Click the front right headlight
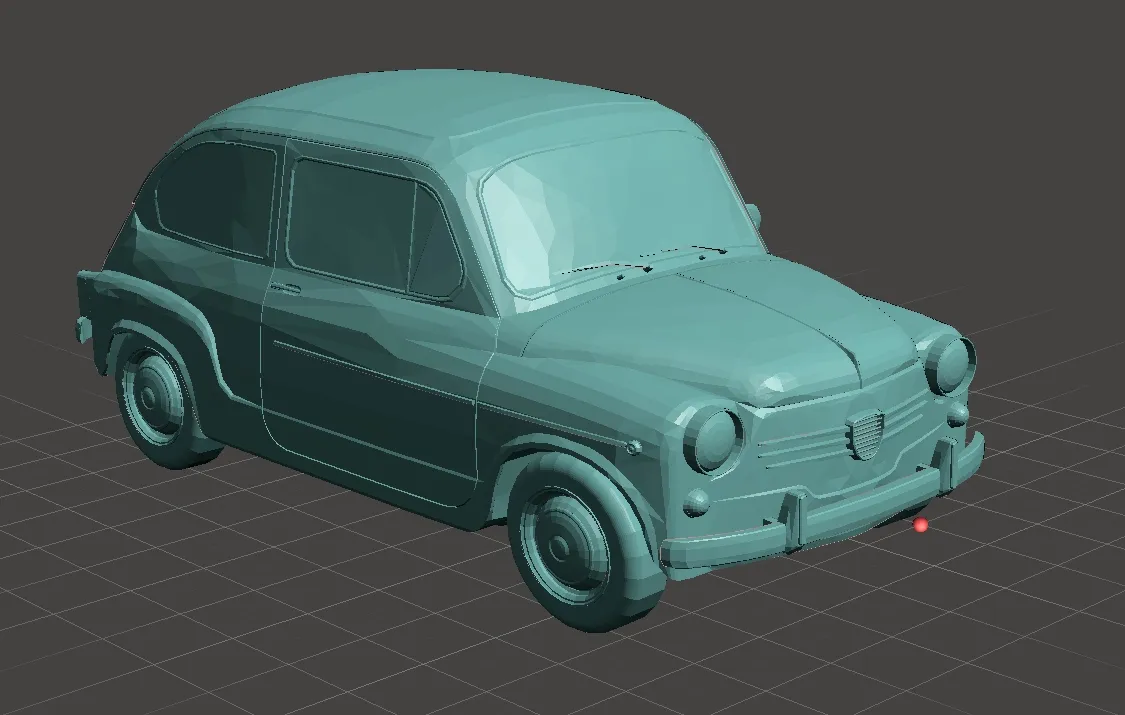Image resolution: width=1125 pixels, height=715 pixels. [x=950, y=366]
